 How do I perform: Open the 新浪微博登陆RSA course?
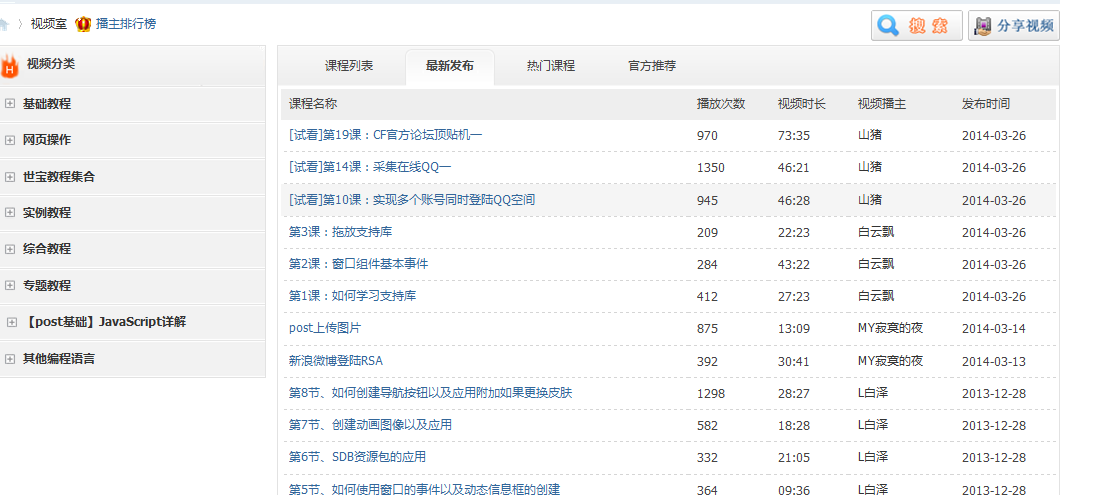point(336,361)
